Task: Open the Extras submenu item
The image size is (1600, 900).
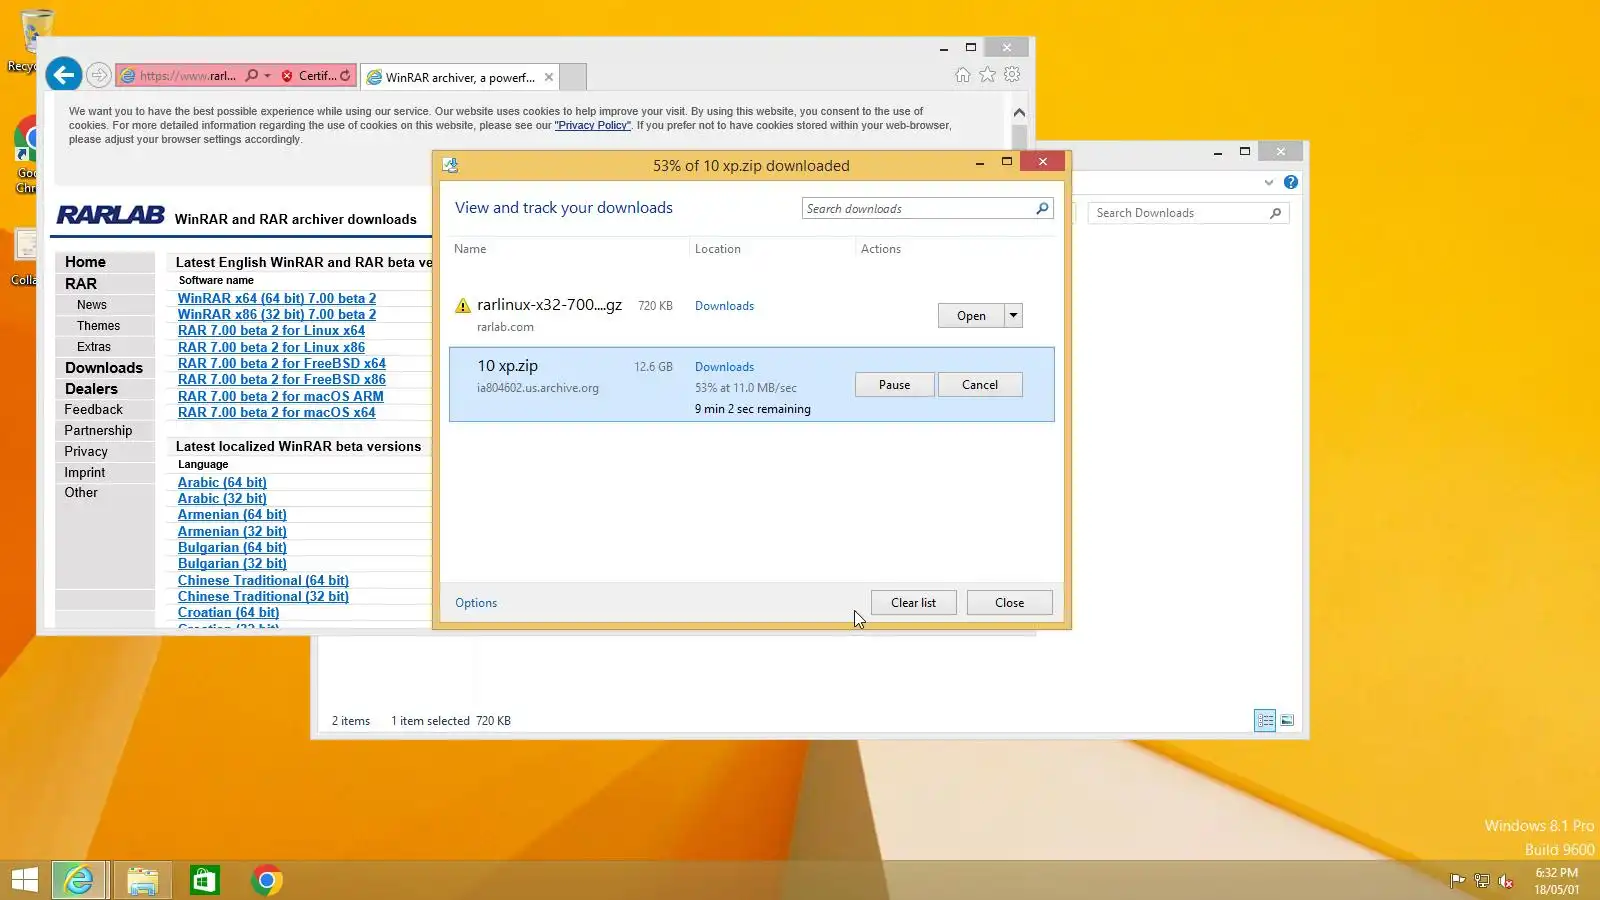Action: click(94, 347)
